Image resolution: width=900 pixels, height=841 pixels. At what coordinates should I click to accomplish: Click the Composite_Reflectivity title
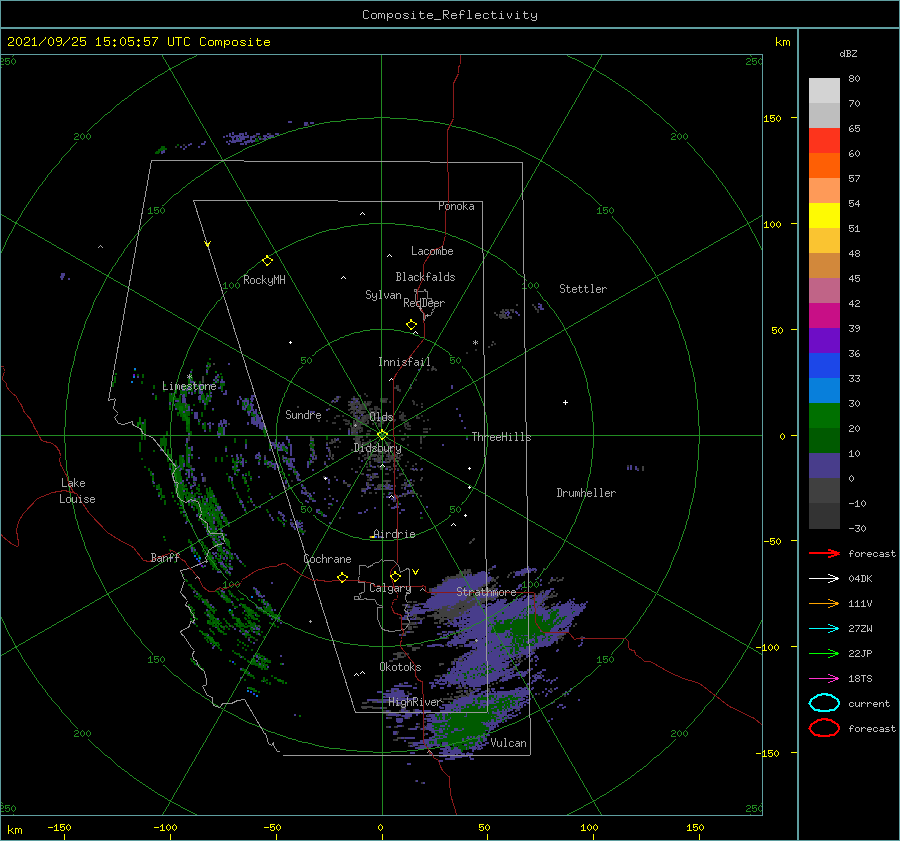point(450,15)
